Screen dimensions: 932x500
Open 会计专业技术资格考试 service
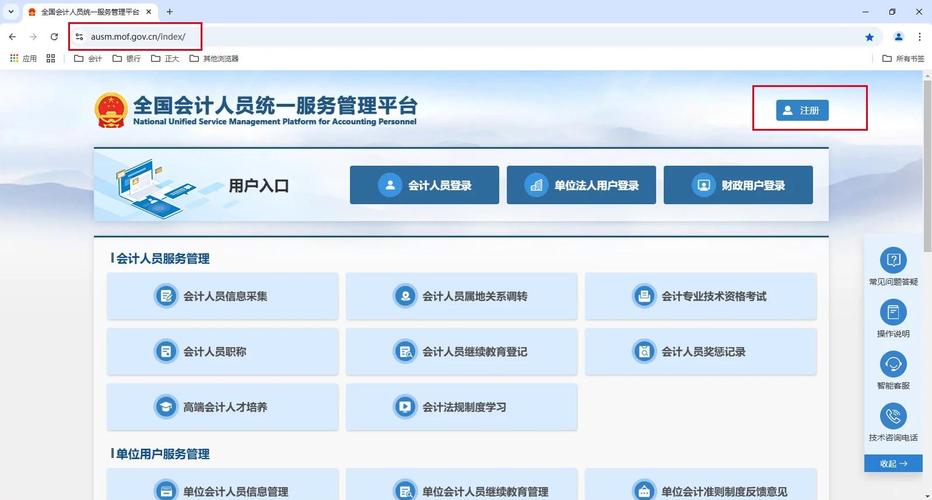(701, 296)
